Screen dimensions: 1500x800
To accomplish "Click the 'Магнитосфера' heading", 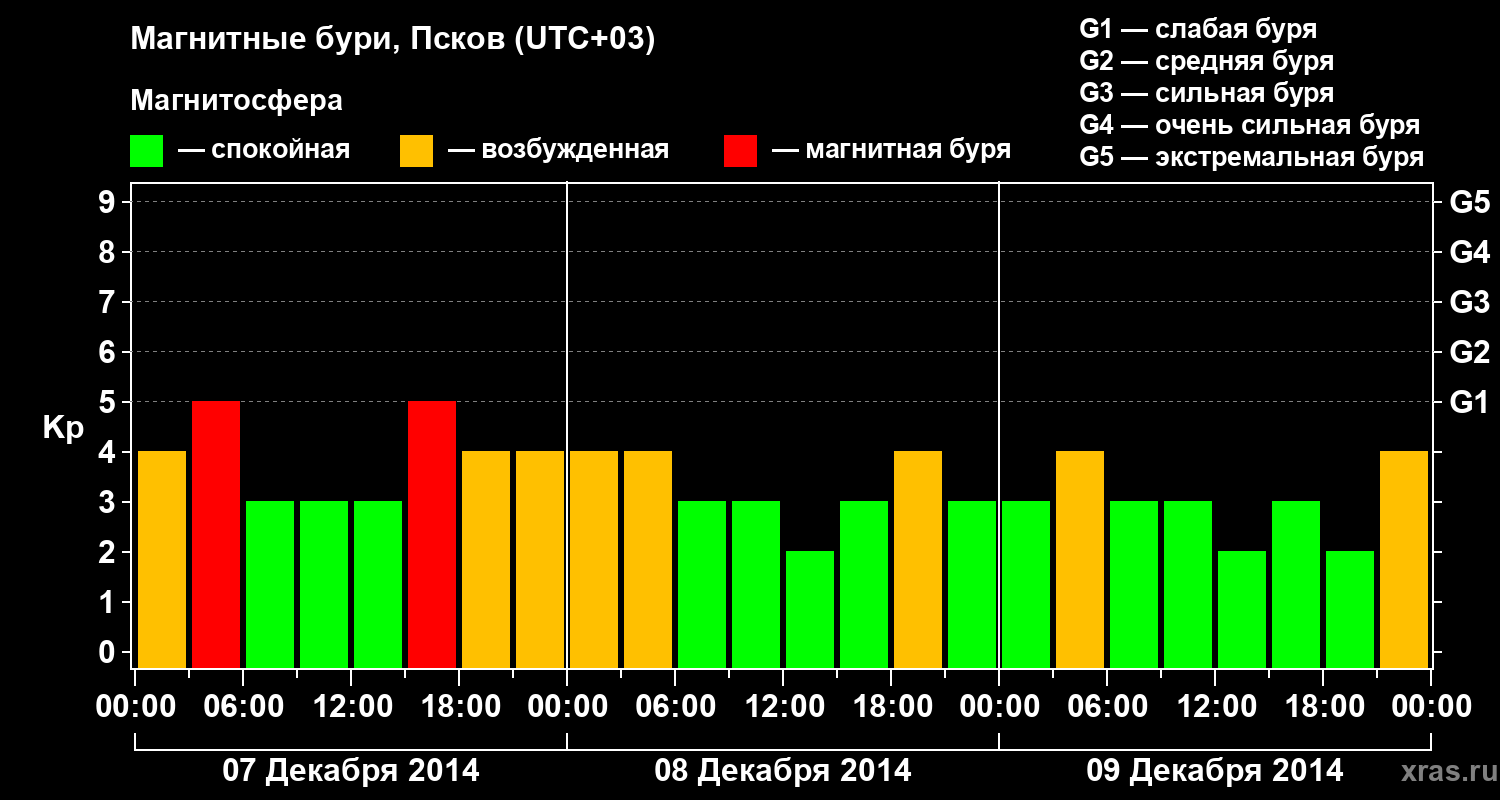I will point(237,101).
